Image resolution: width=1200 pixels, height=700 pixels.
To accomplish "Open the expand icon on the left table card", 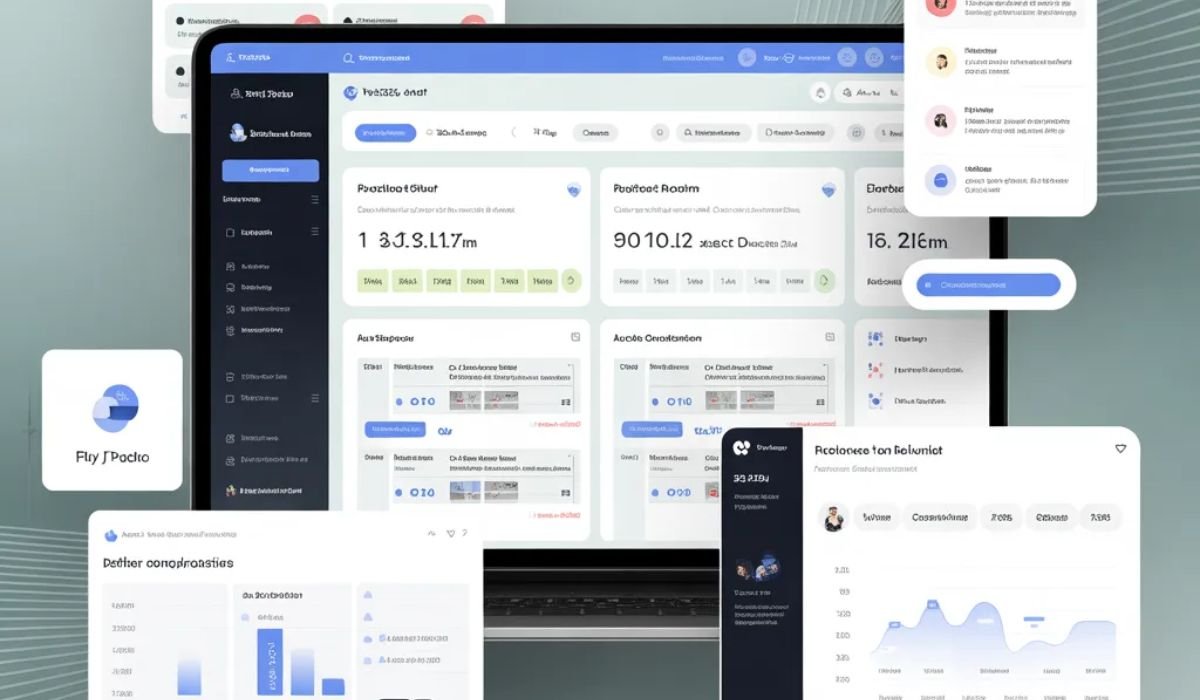I will pyautogui.click(x=575, y=338).
